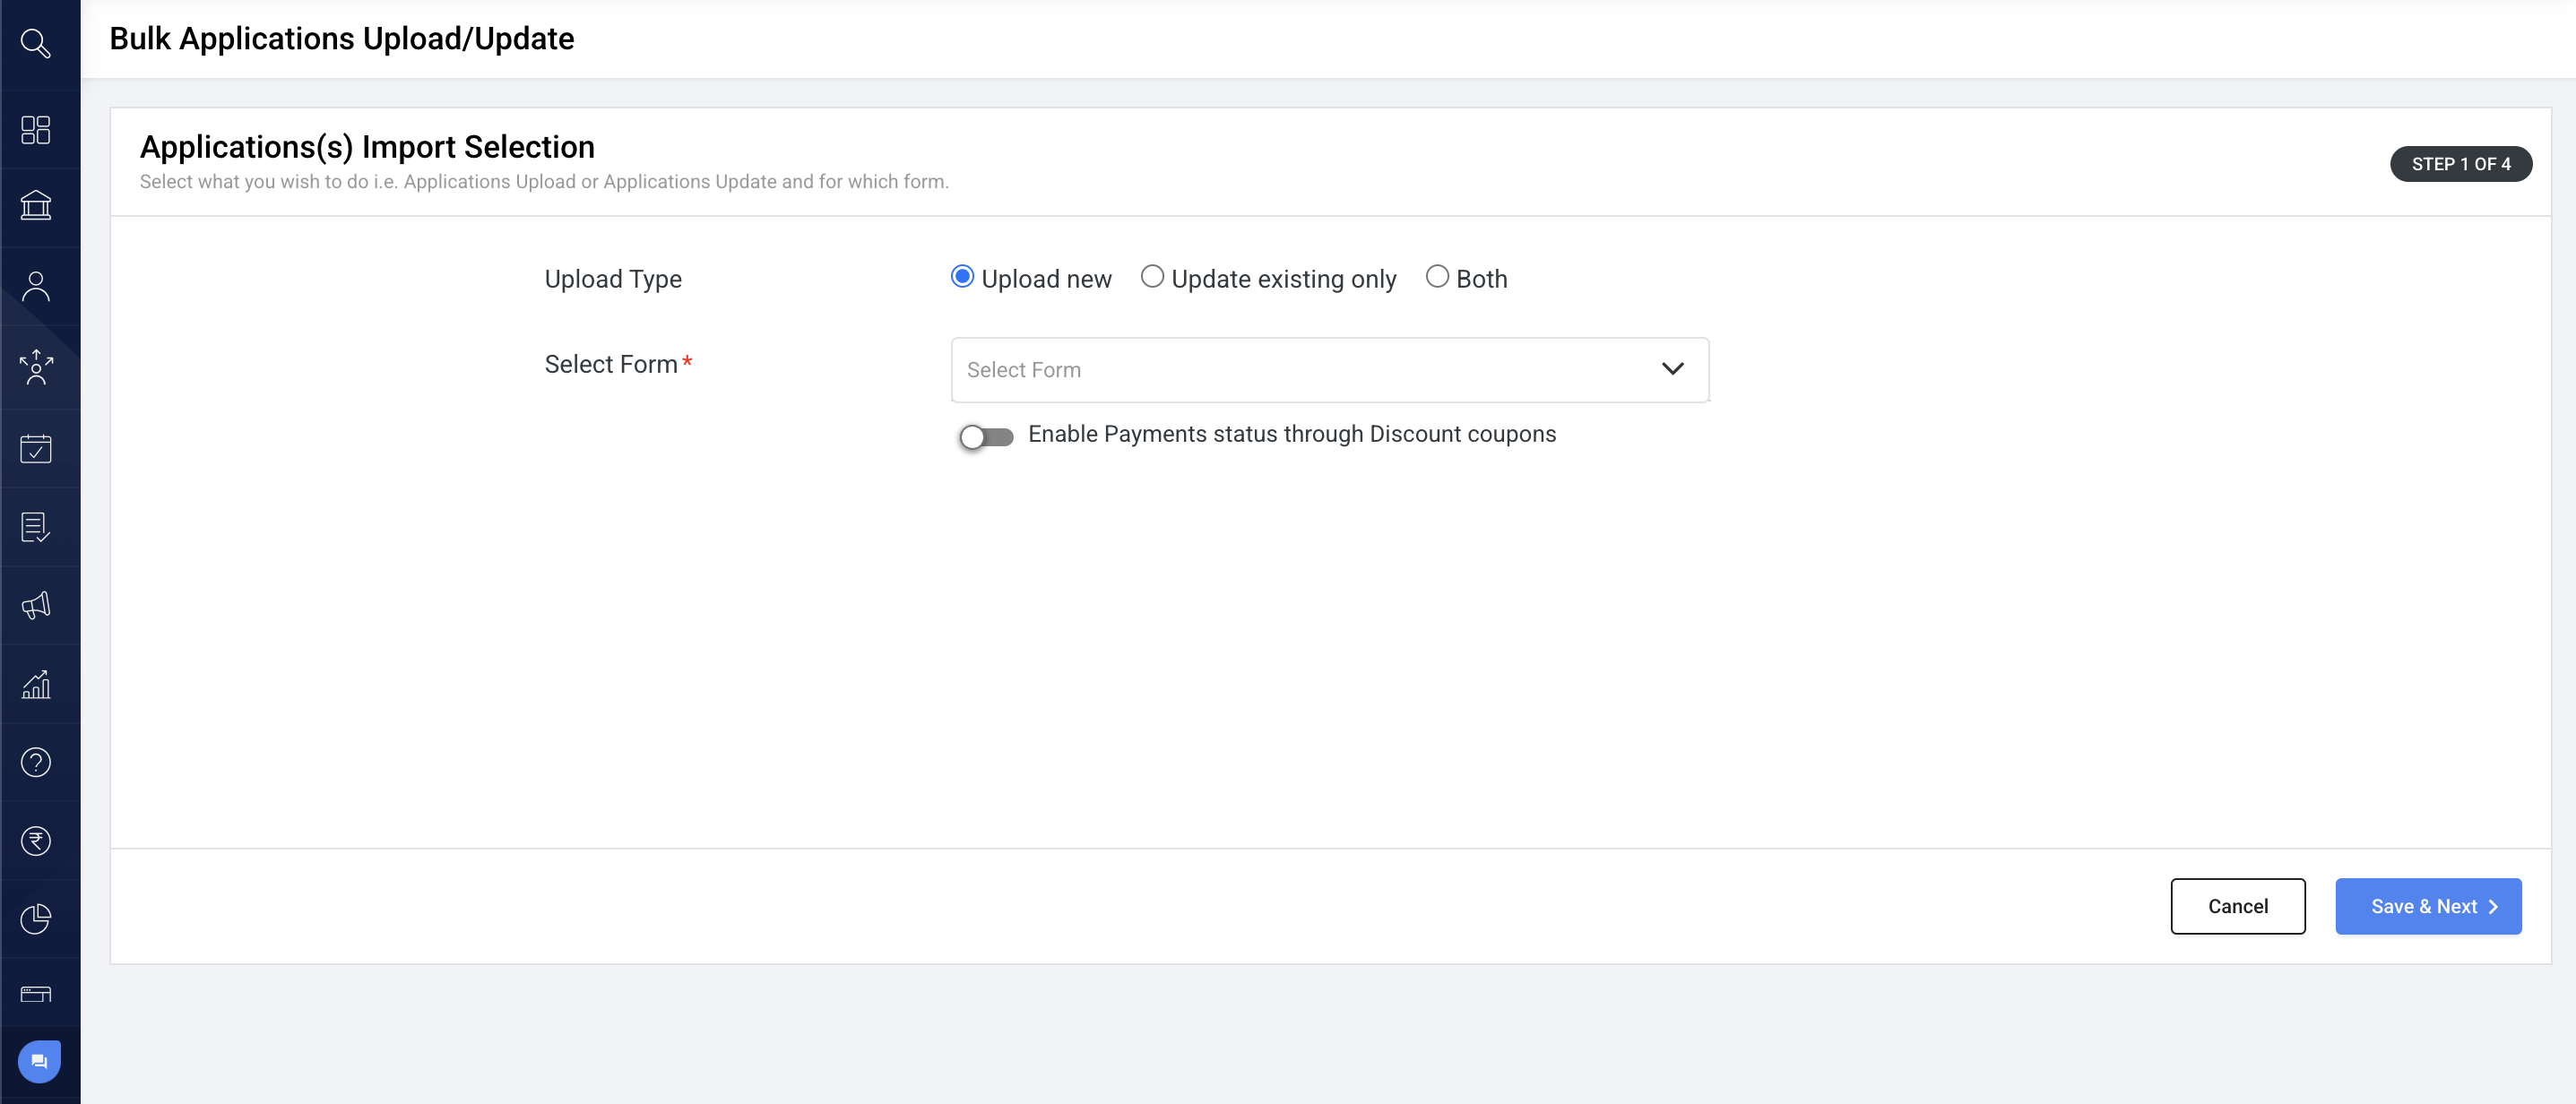Screen dimensions: 2576x1104
Task: Select Update existing only radio option
Action: pyautogui.click(x=1152, y=277)
